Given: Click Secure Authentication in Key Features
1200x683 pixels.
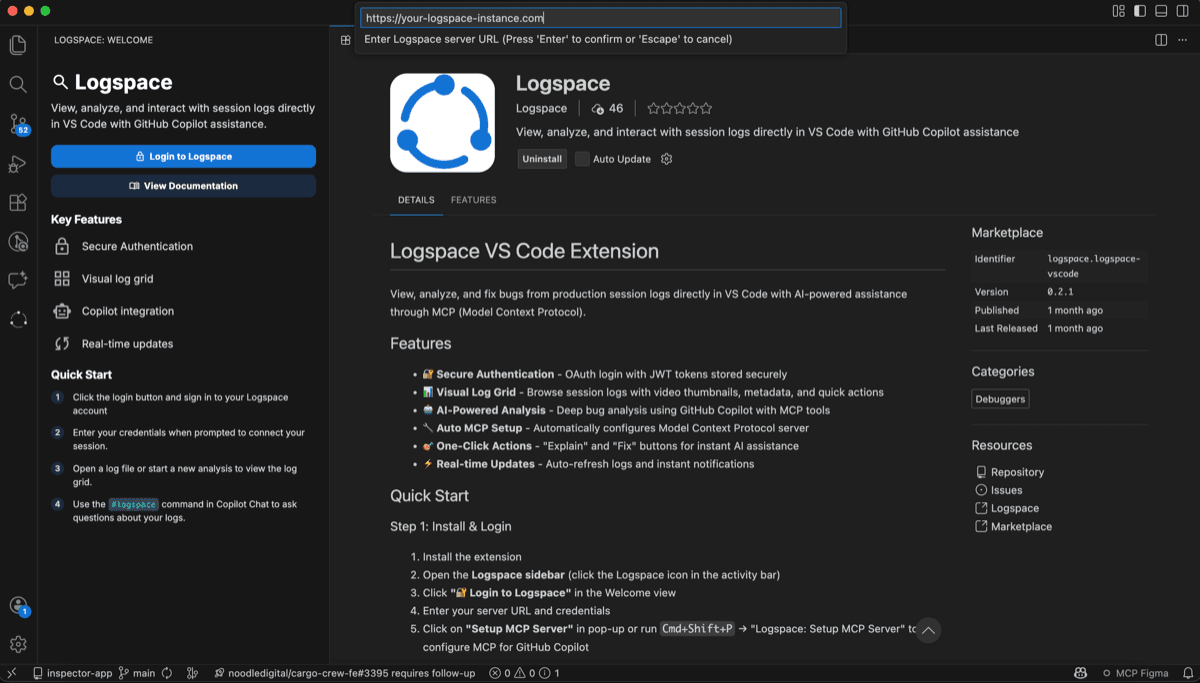Looking at the screenshot, I should pos(137,246).
